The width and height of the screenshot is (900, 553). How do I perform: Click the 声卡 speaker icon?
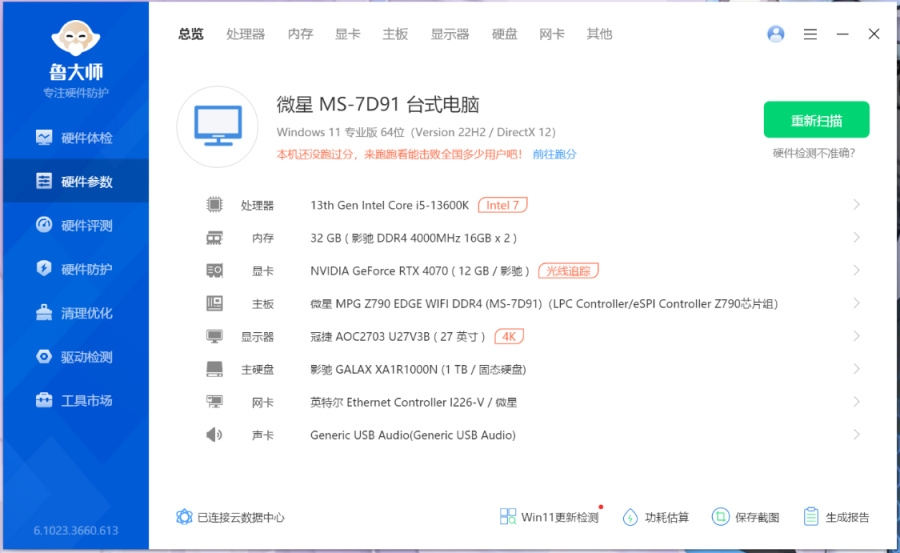214,435
